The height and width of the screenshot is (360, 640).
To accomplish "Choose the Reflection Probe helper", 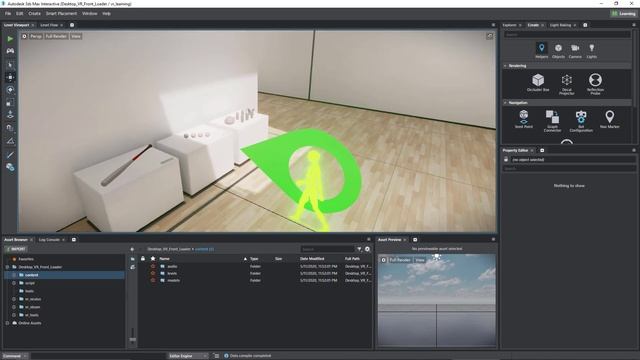I will (x=595, y=84).
